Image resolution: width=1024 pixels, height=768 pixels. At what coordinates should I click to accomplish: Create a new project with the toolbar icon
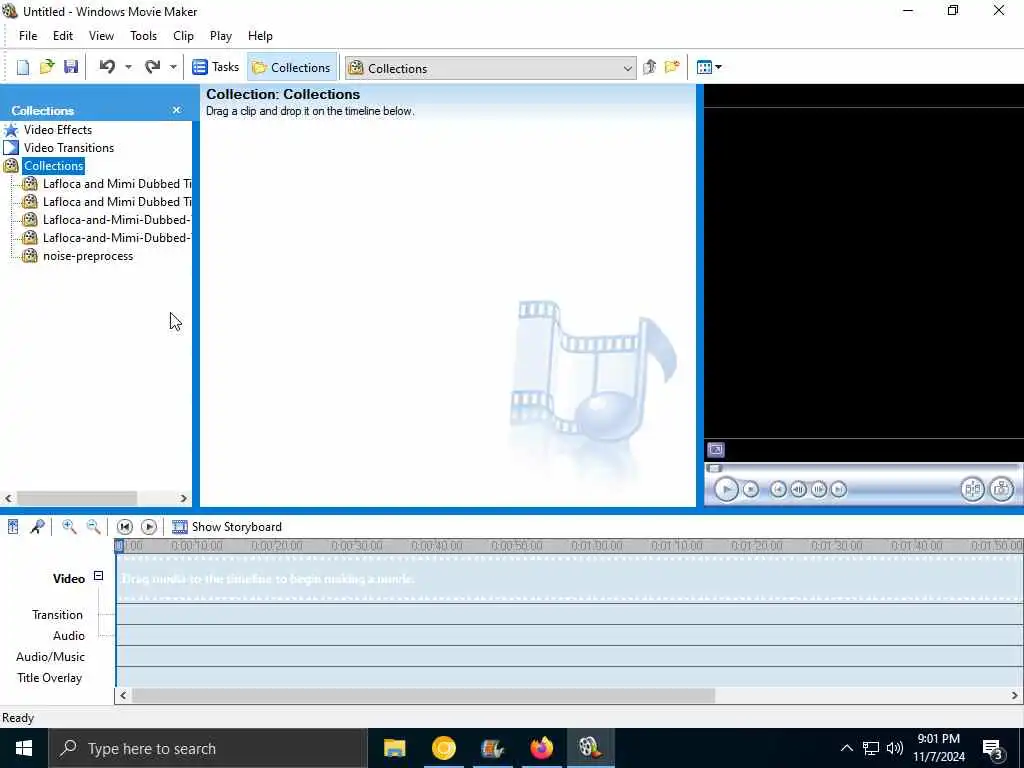23,67
